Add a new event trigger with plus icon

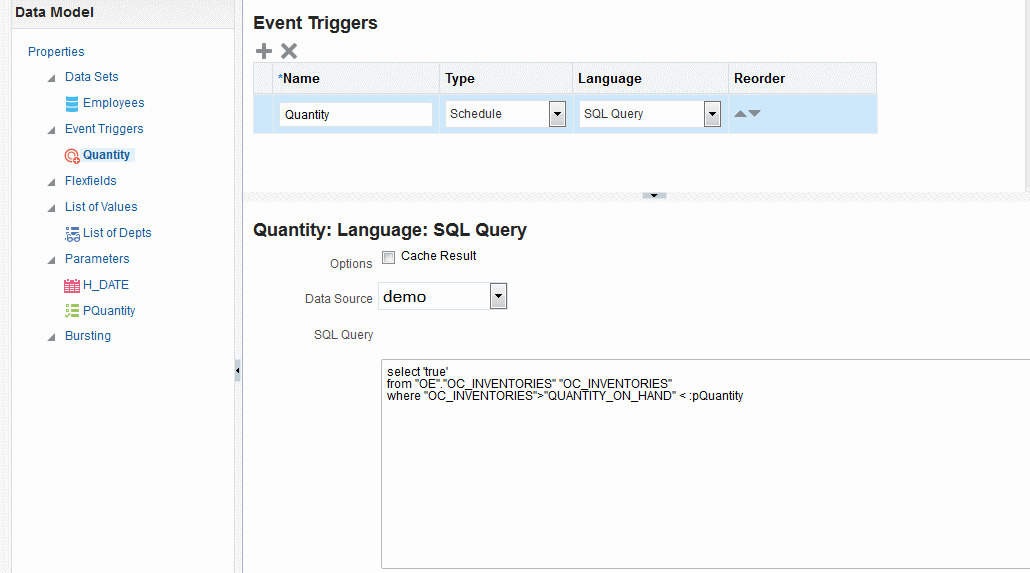[x=263, y=51]
